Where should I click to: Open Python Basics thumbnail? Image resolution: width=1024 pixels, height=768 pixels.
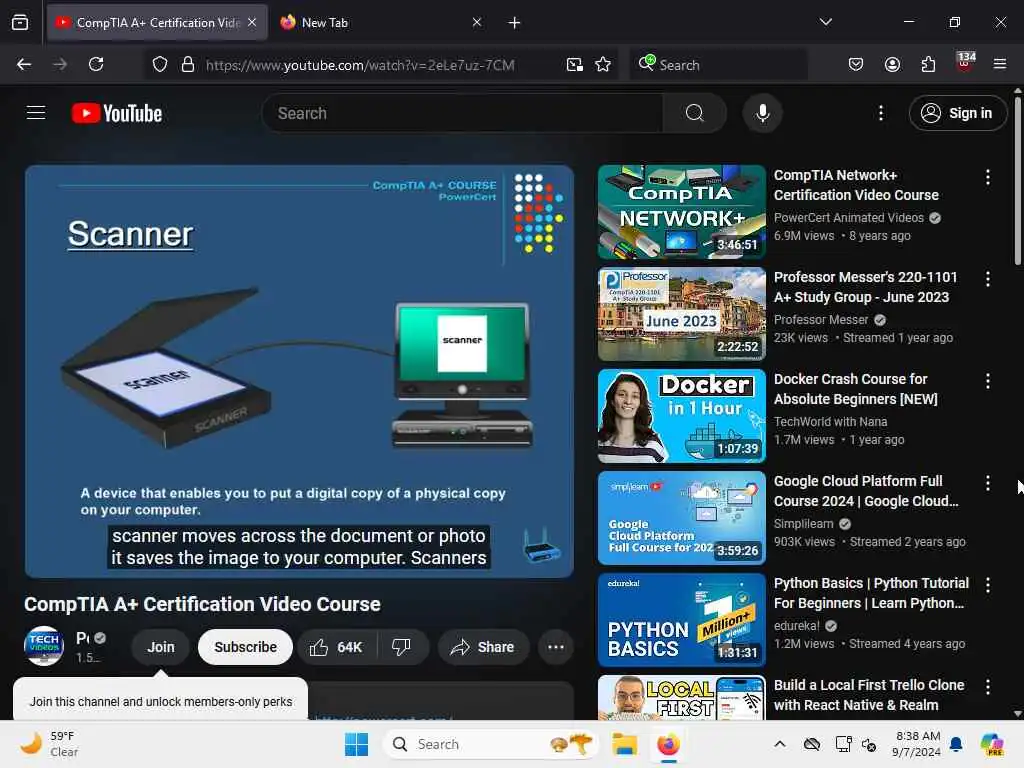click(x=681, y=620)
